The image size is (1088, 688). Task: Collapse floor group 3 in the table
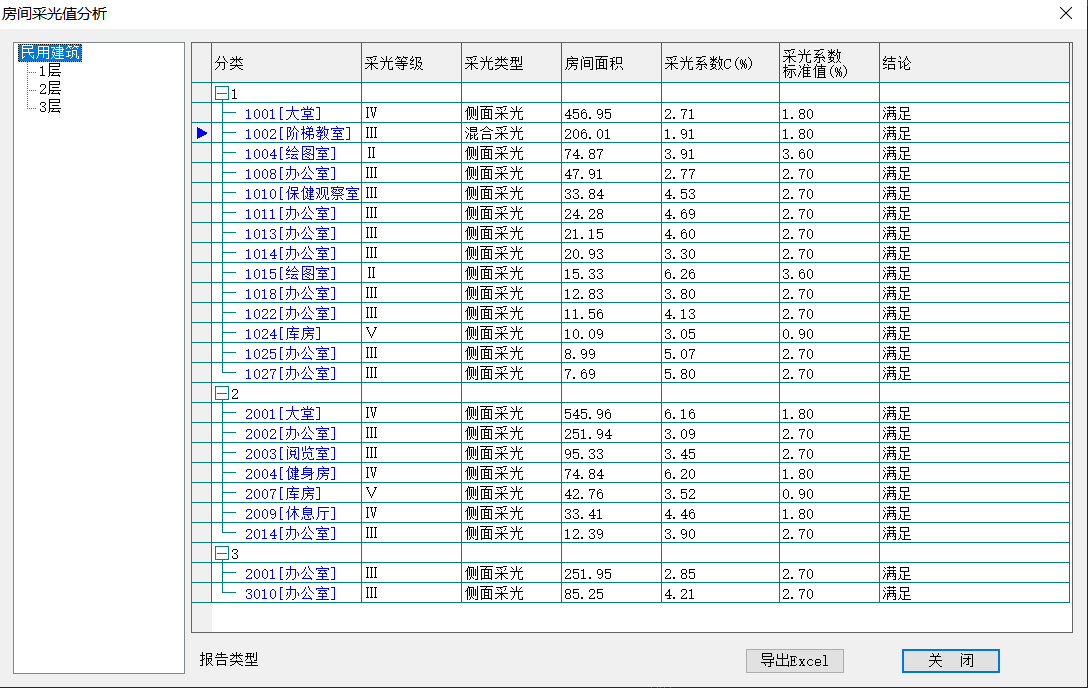pos(221,553)
